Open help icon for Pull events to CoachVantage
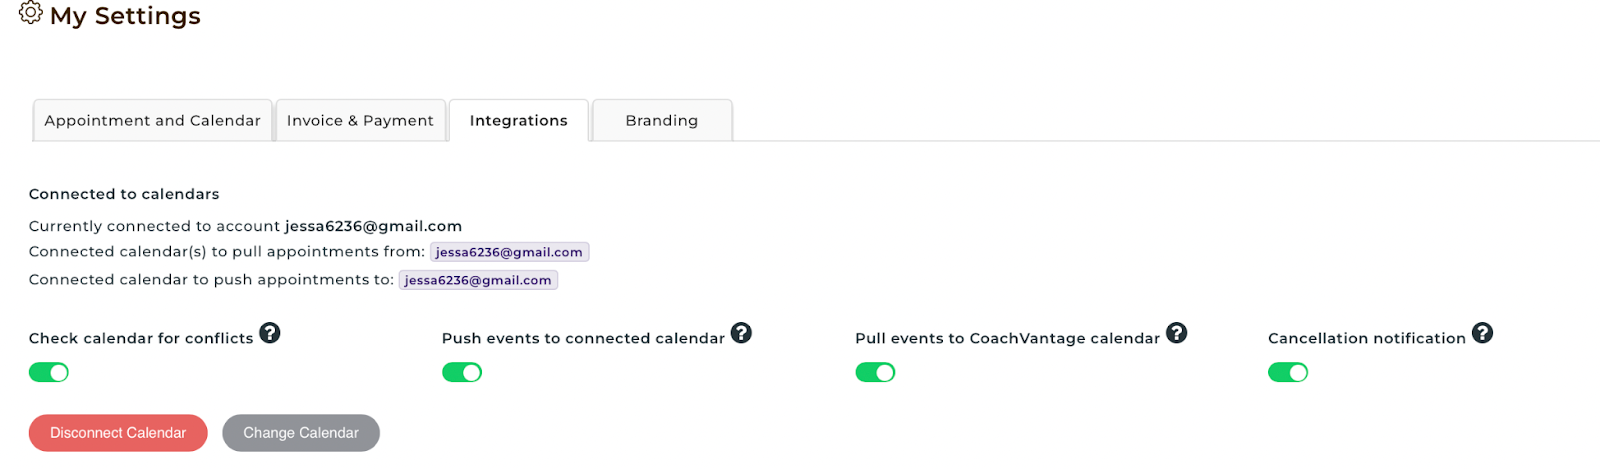1600x469 pixels. [1177, 333]
